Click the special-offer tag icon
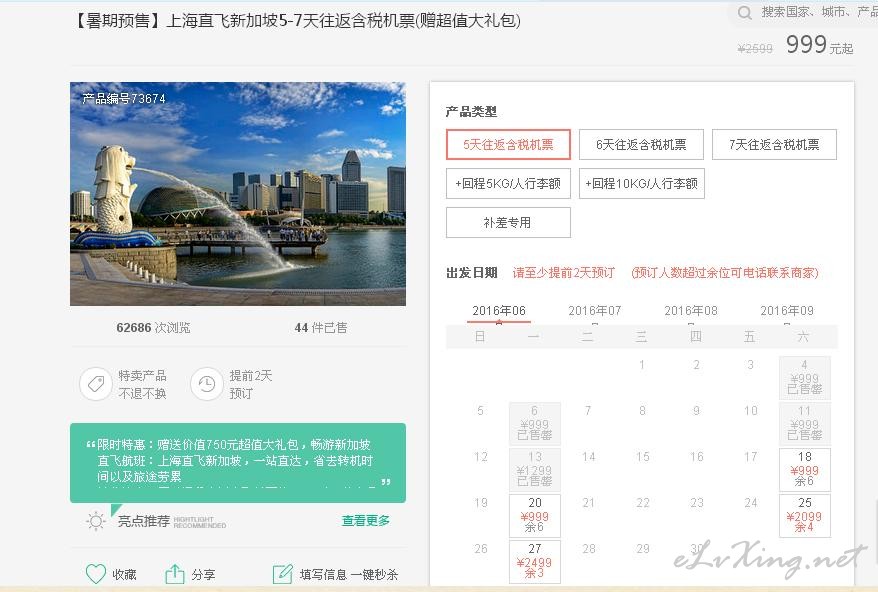Image resolution: width=878 pixels, height=592 pixels. tap(96, 384)
